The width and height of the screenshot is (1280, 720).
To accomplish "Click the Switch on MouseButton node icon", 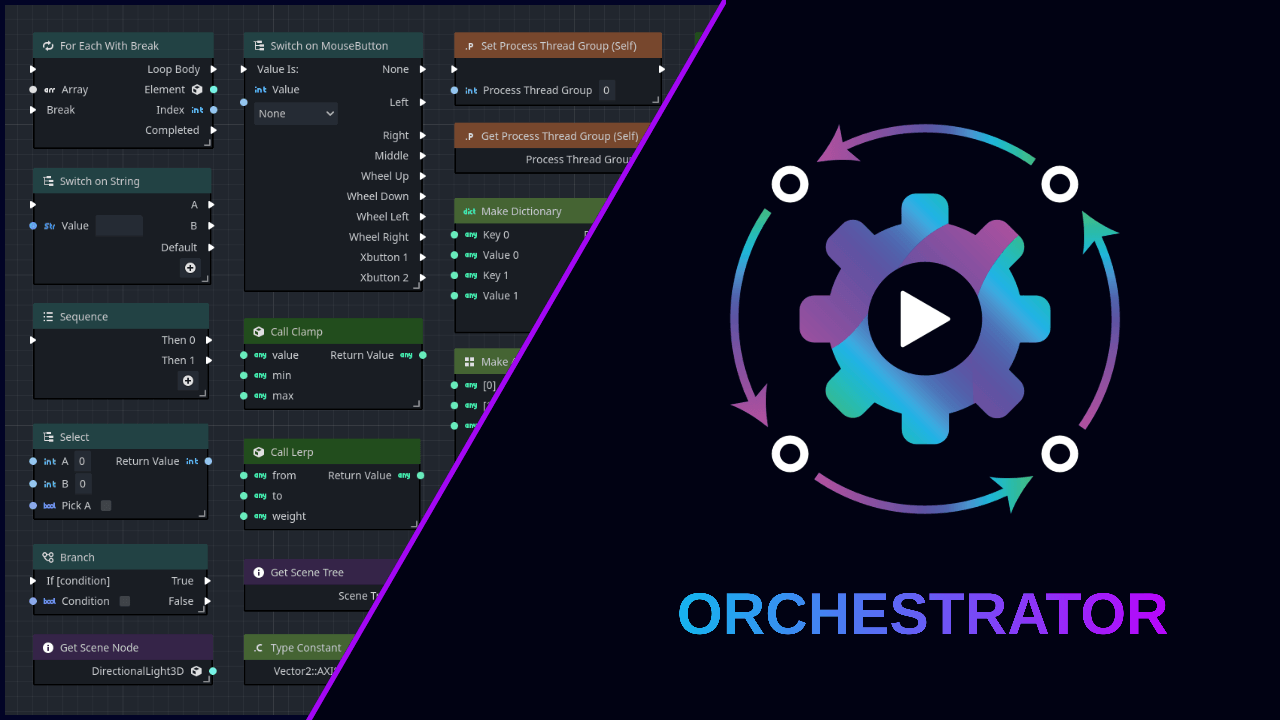I will click(259, 46).
